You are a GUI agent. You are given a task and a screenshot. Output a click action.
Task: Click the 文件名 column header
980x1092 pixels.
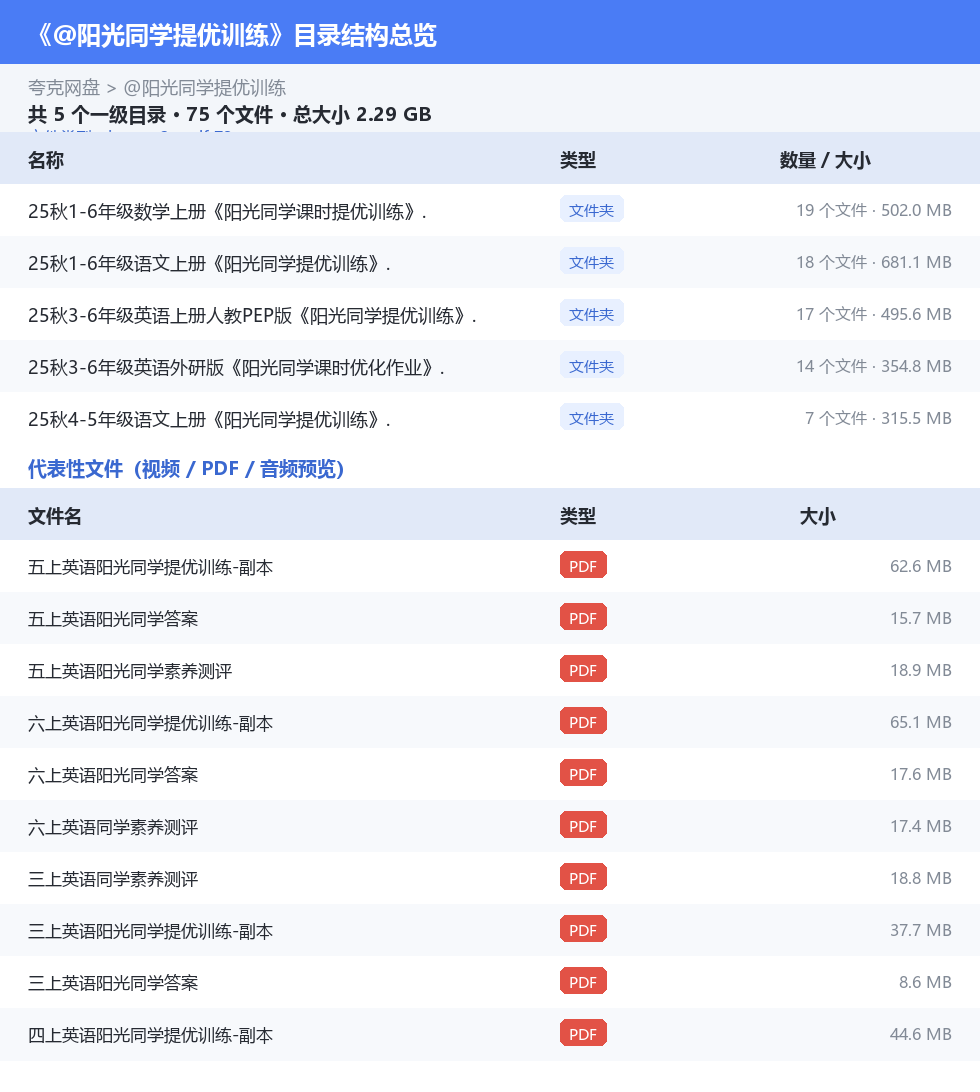tap(54, 516)
